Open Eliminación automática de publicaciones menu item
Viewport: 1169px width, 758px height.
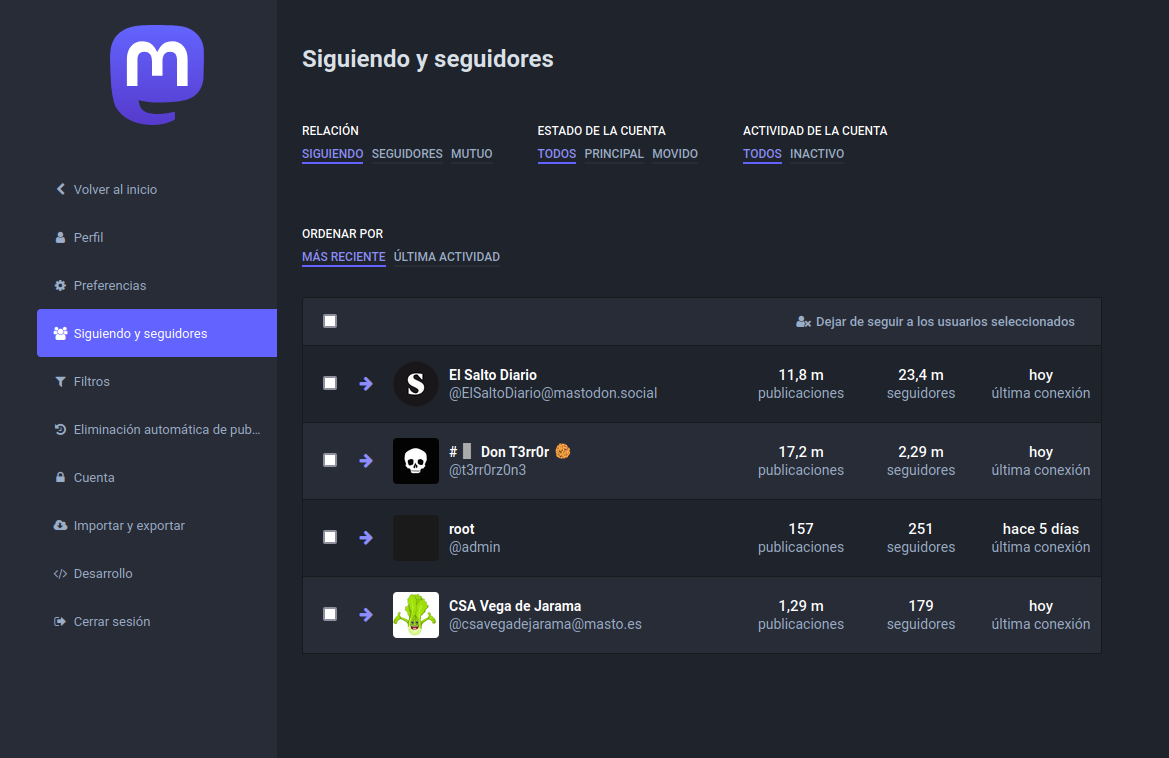(167, 429)
